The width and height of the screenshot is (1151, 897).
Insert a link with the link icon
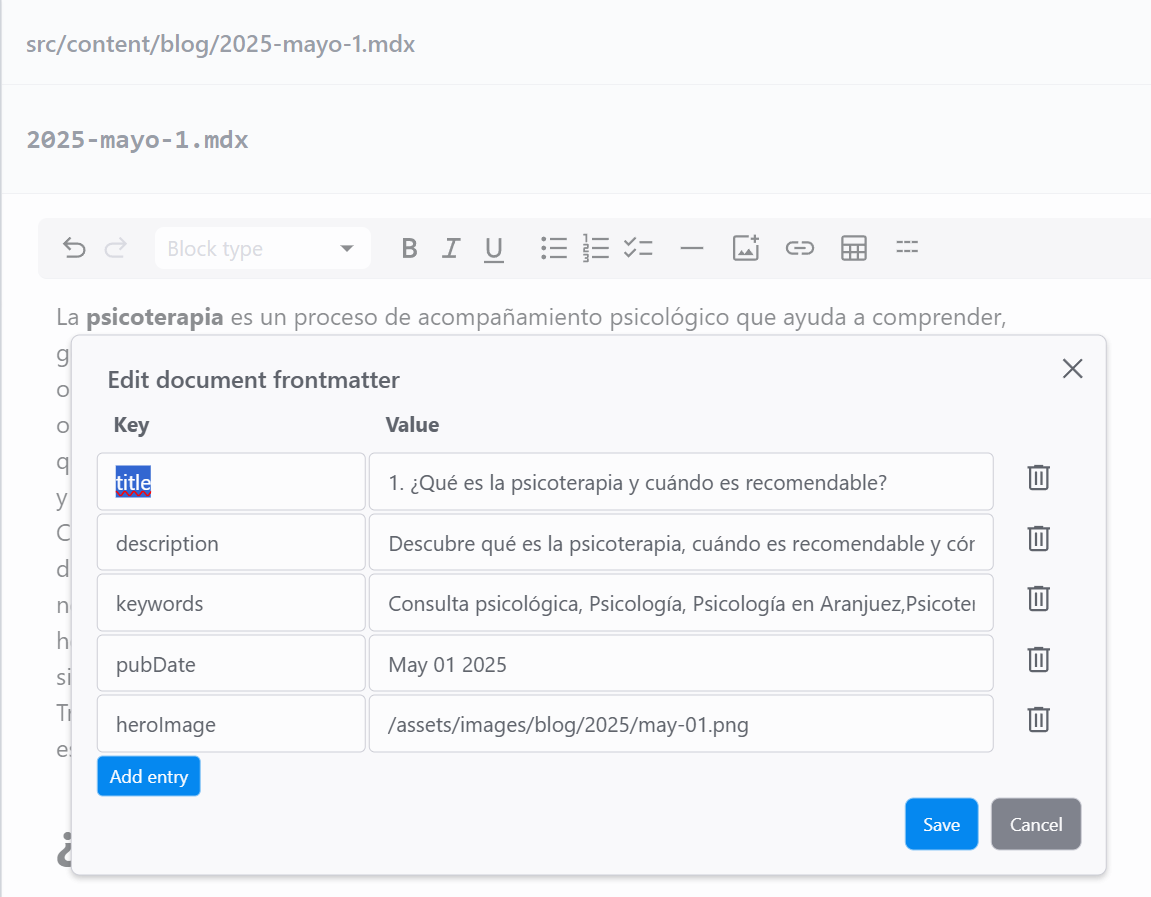click(x=800, y=248)
